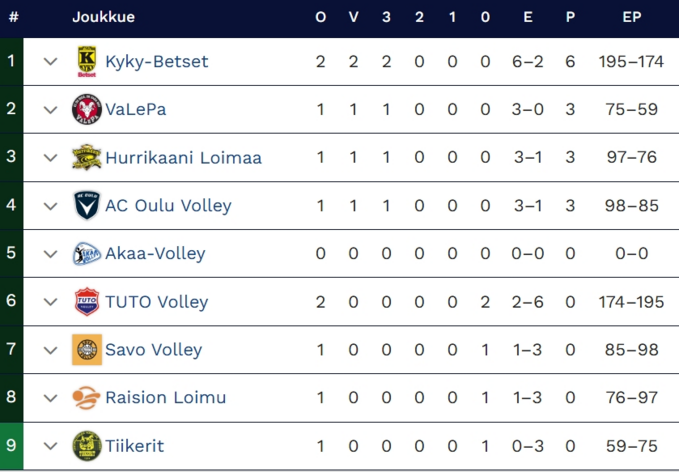Image resolution: width=679 pixels, height=472 pixels.
Task: Open the Hurrikaani Loimaa team link
Action: [x=183, y=158]
